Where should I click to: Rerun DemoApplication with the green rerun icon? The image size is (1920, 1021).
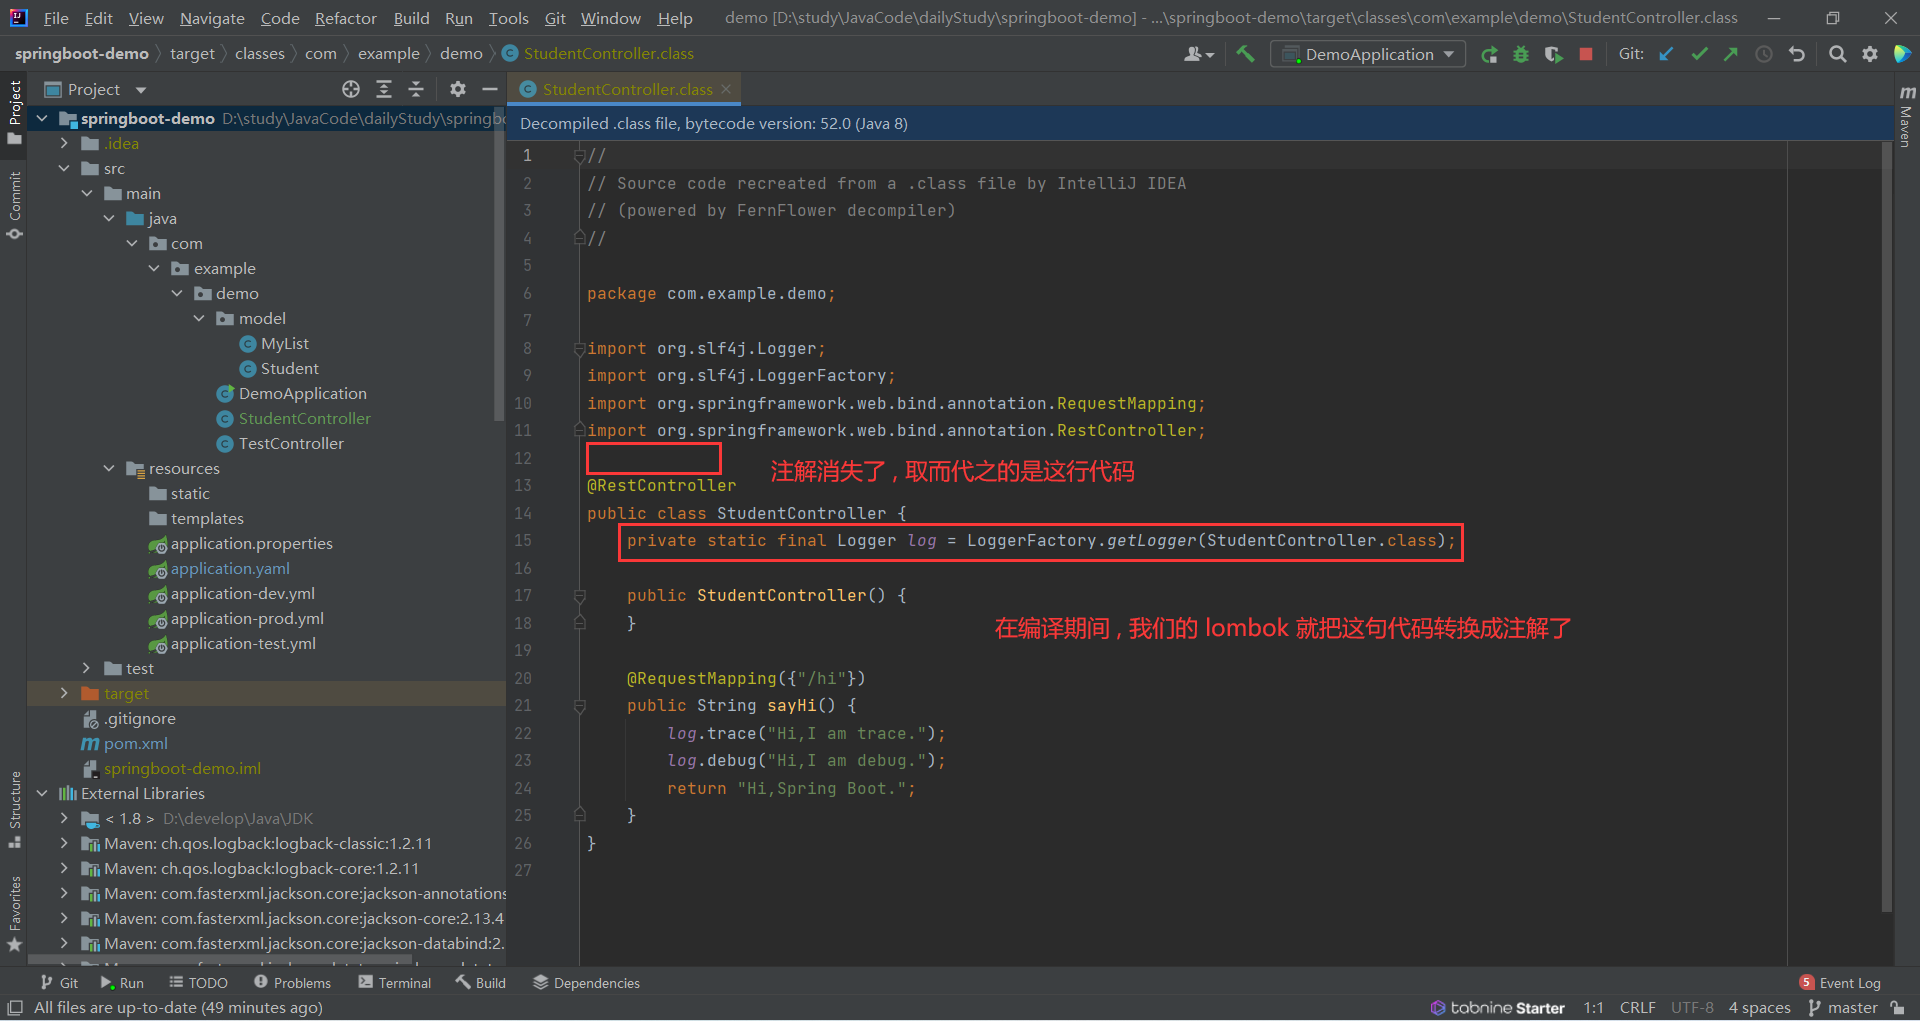(1489, 54)
